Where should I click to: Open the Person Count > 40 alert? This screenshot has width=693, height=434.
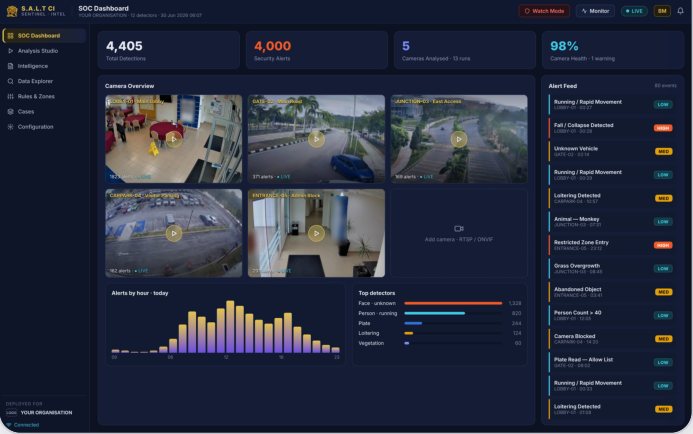(612, 316)
